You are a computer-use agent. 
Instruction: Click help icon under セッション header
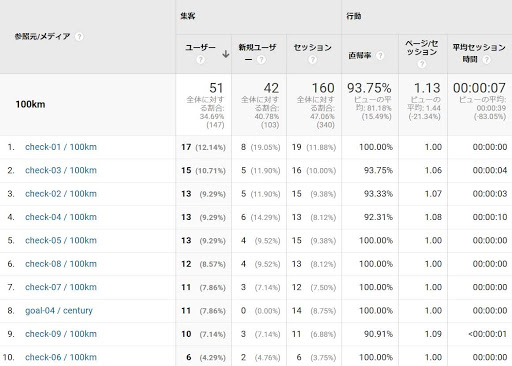tap(312, 60)
